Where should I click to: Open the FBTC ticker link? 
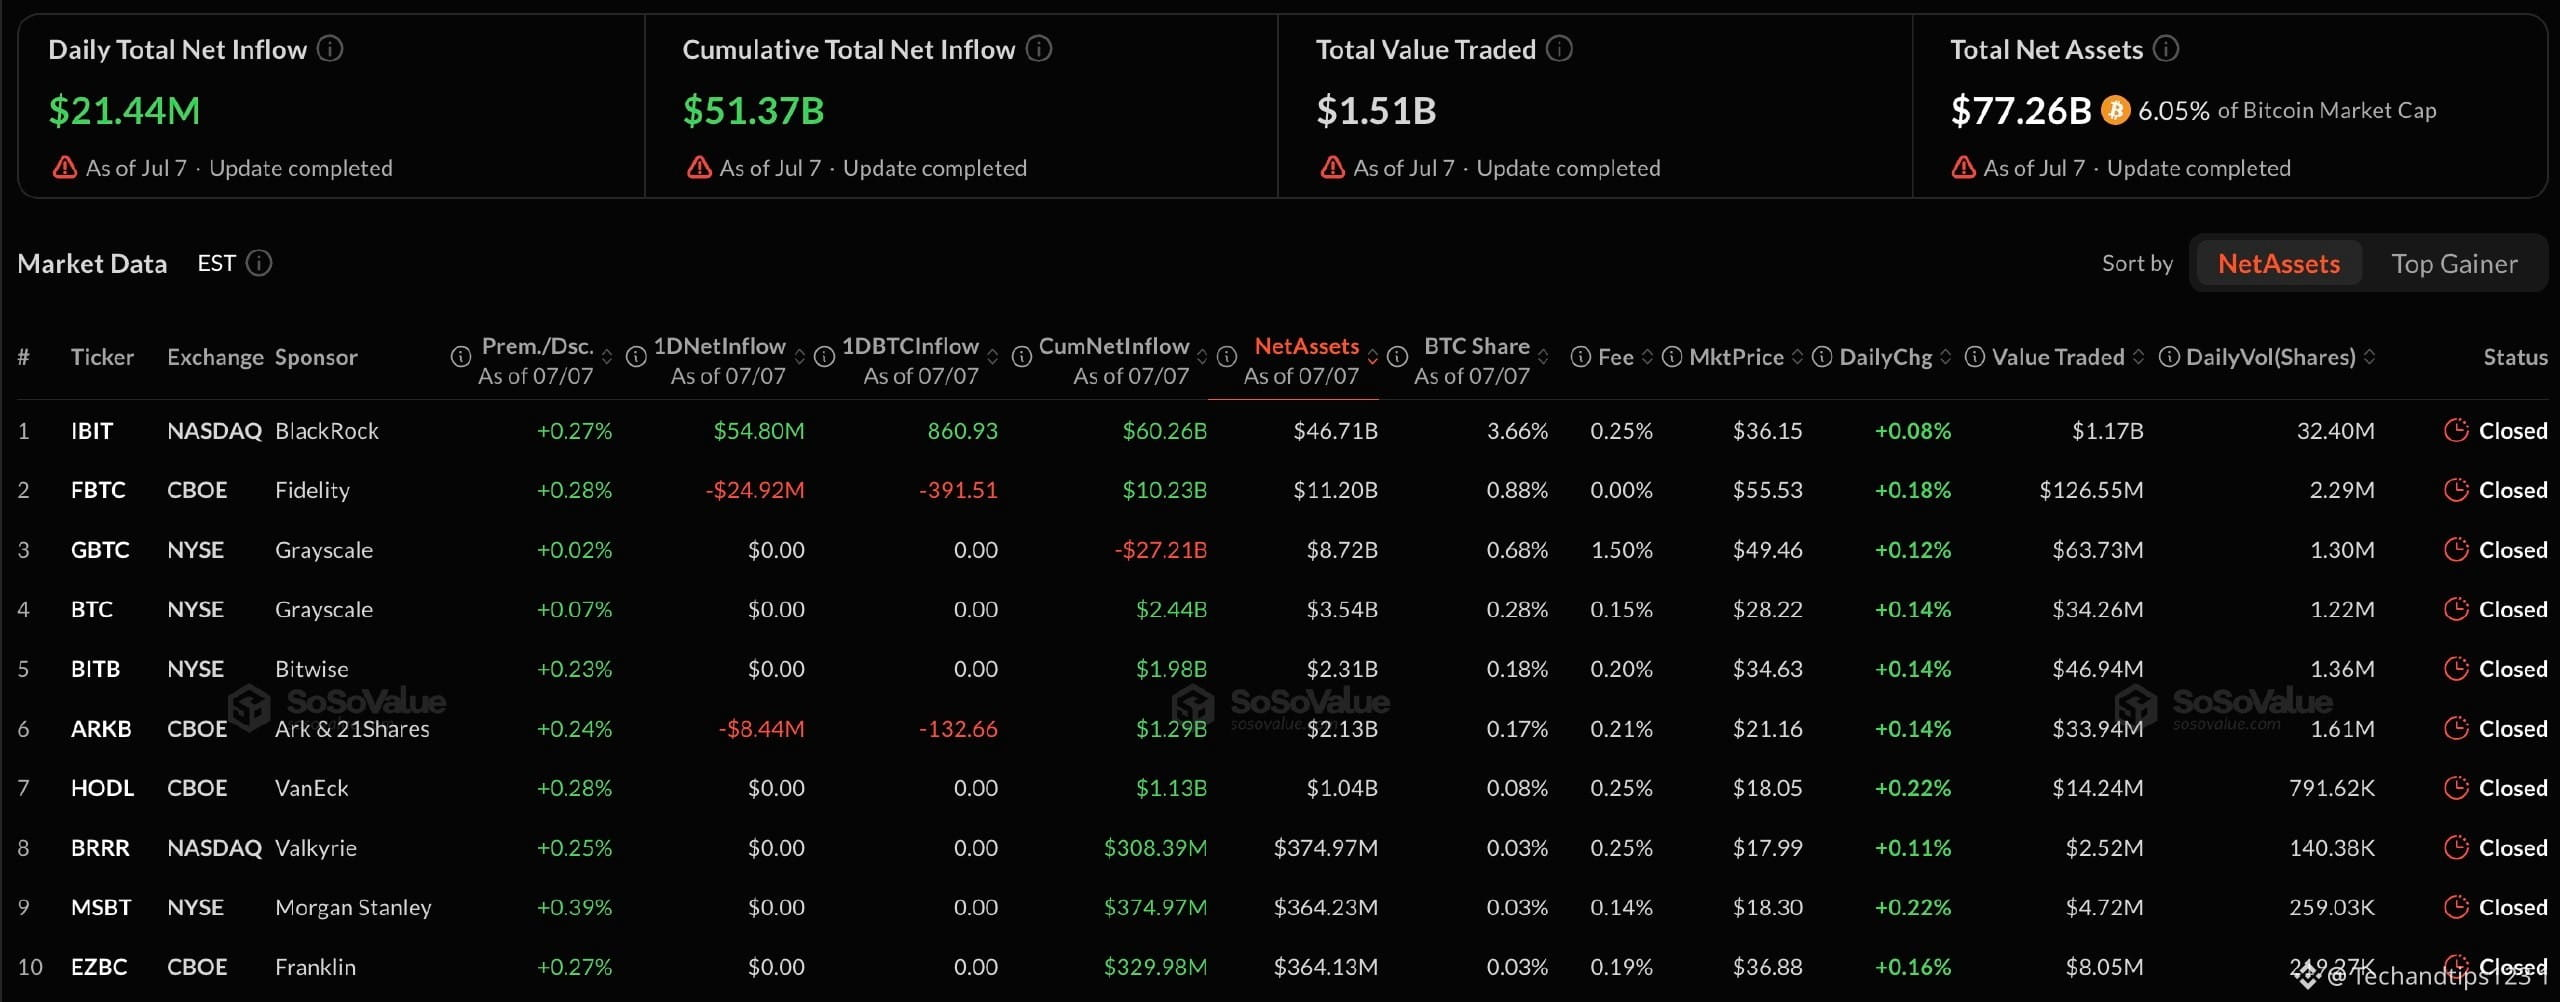point(98,490)
